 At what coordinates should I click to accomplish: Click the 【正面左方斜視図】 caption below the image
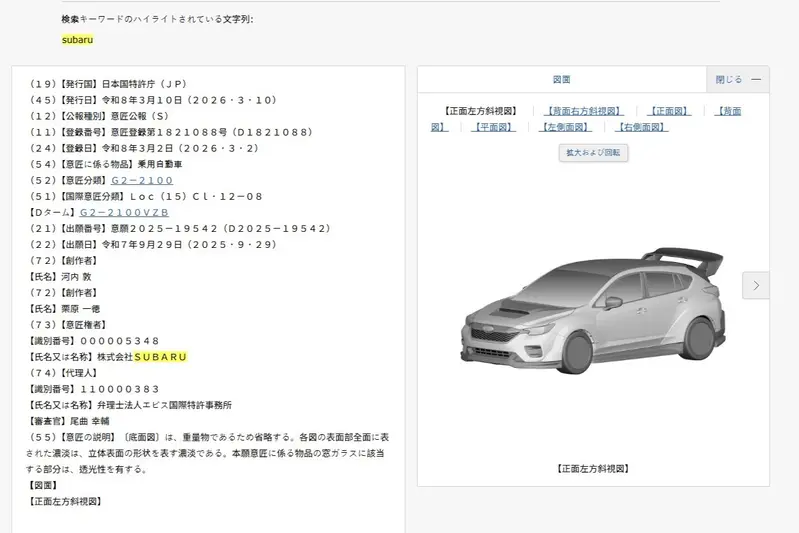coord(592,468)
